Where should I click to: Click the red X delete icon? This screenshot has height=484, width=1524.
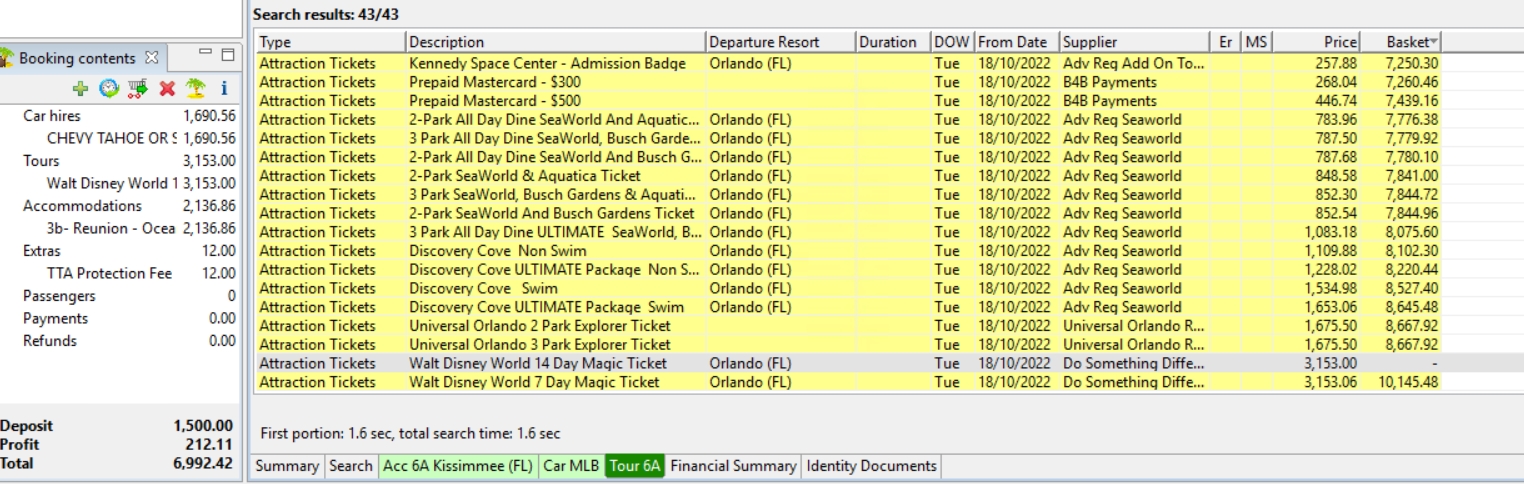click(x=167, y=88)
